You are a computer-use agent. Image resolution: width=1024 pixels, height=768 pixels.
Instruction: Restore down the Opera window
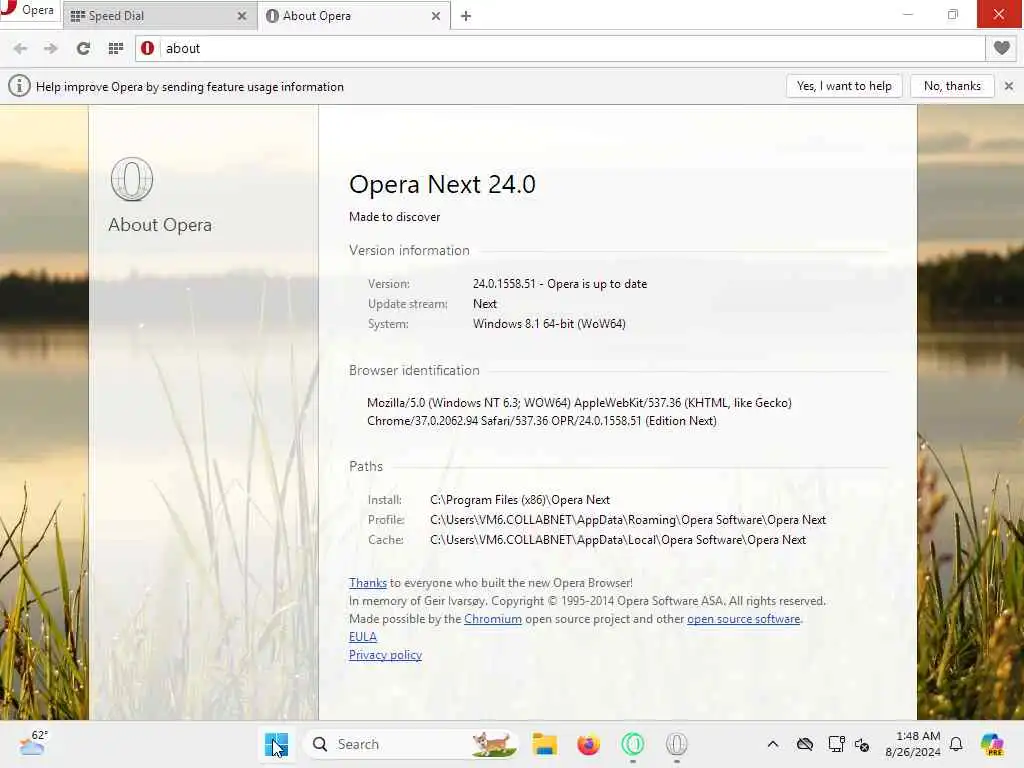953,14
